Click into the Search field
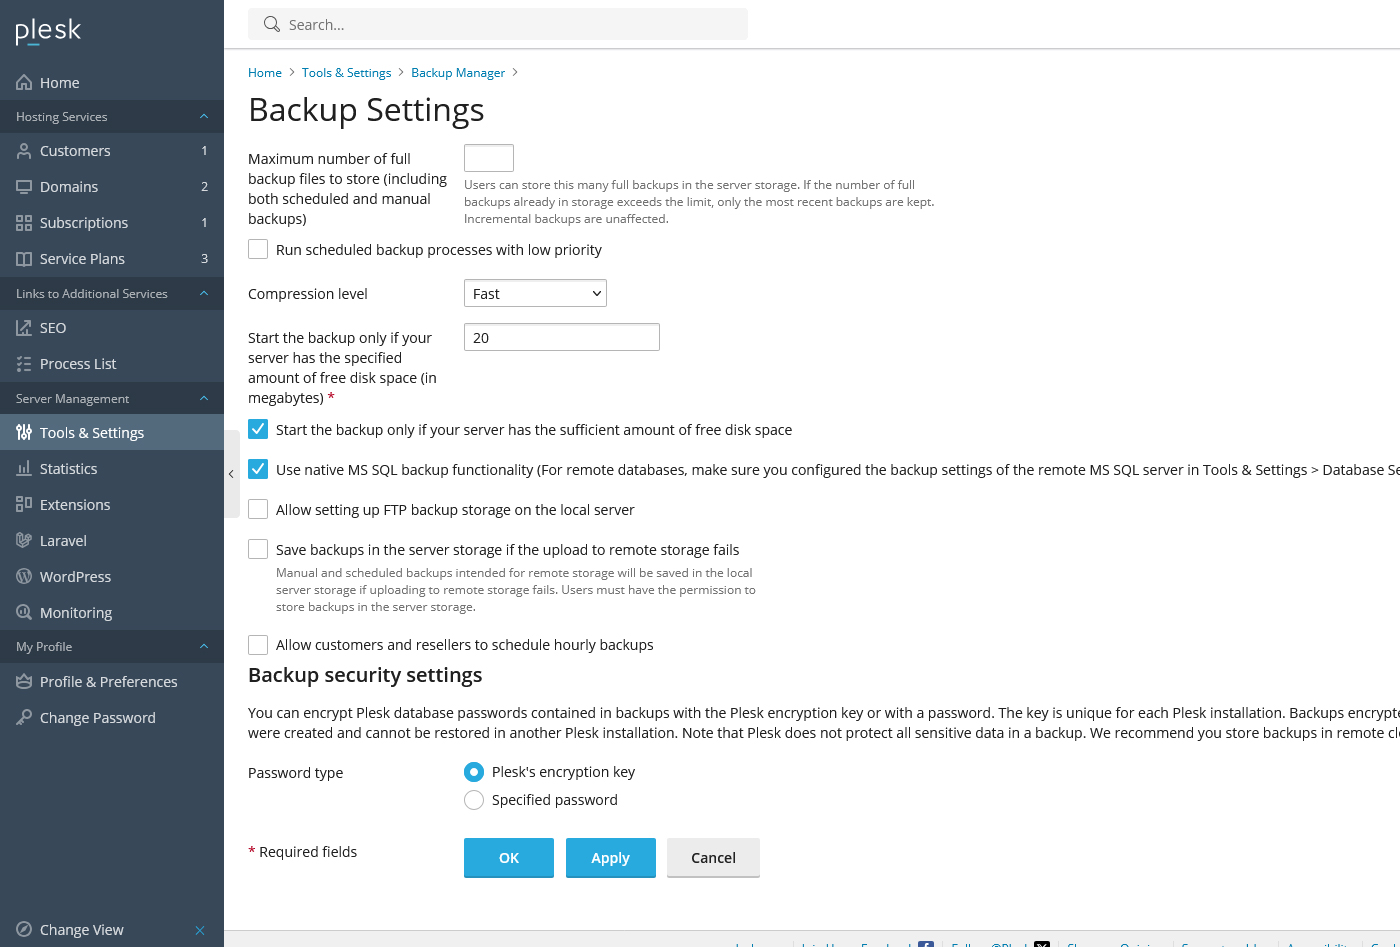The image size is (1400, 947). [x=497, y=24]
